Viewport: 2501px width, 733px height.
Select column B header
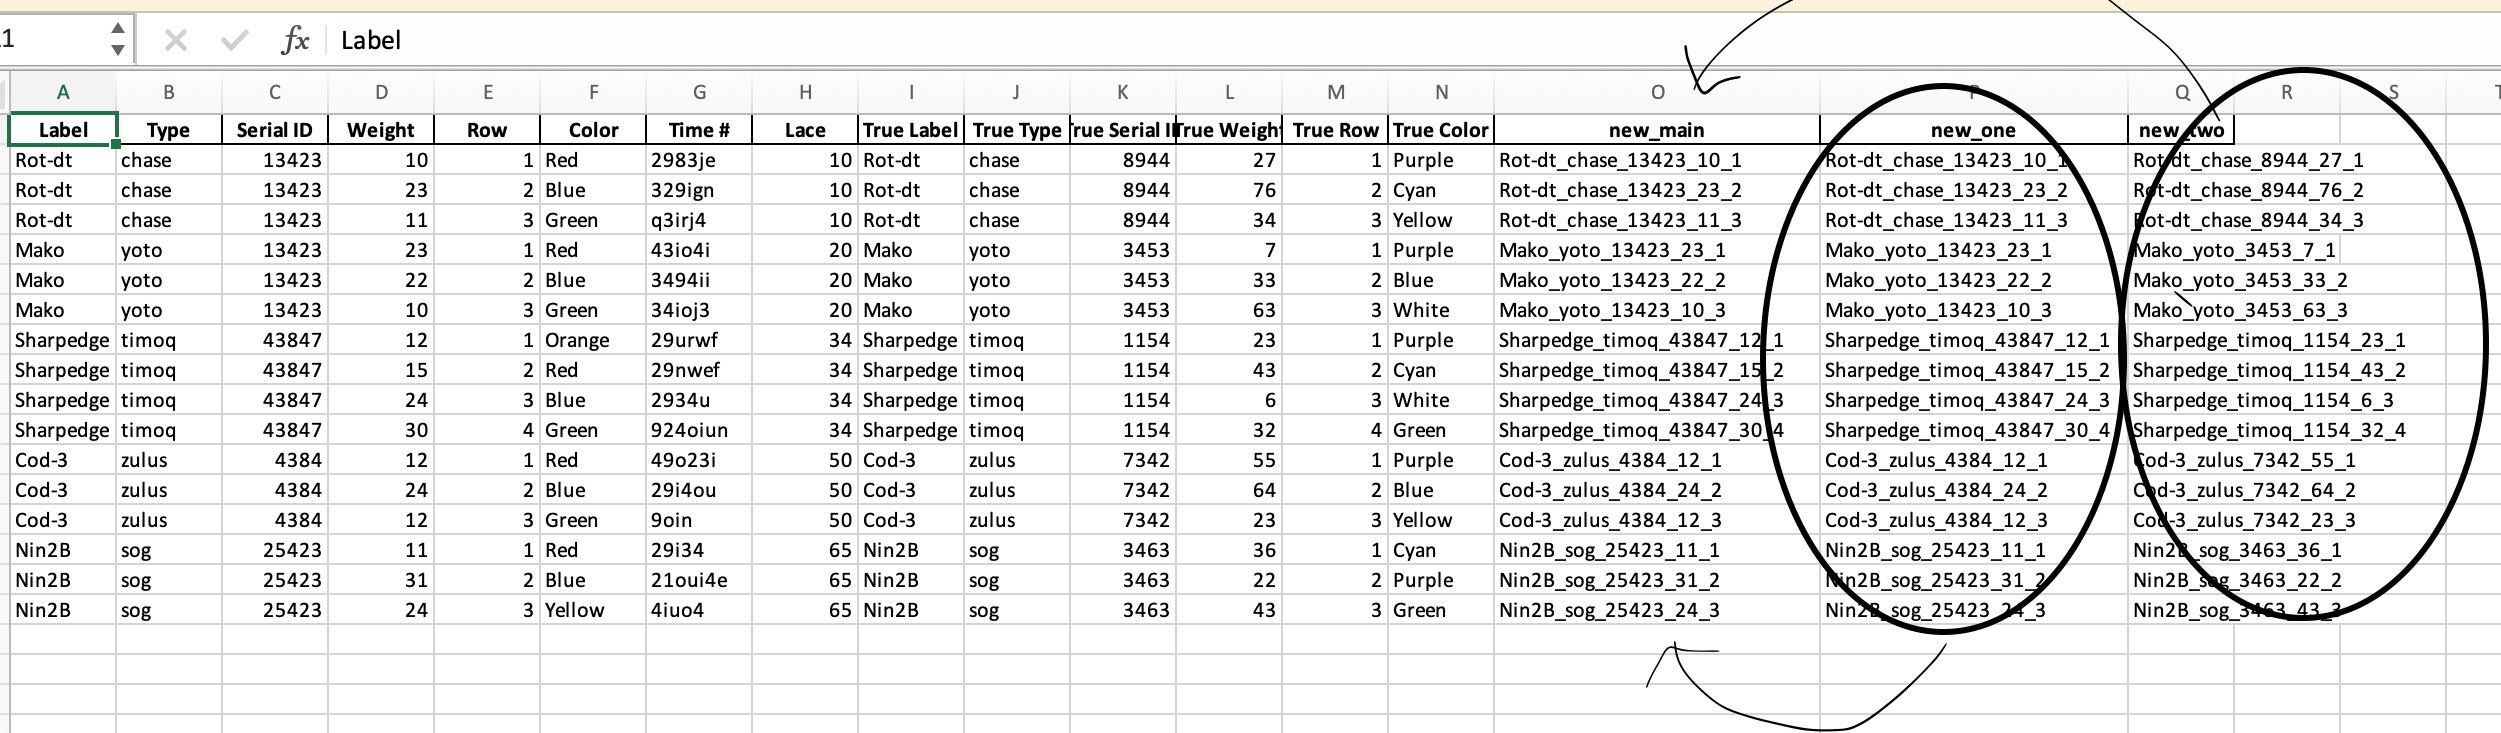(x=169, y=92)
